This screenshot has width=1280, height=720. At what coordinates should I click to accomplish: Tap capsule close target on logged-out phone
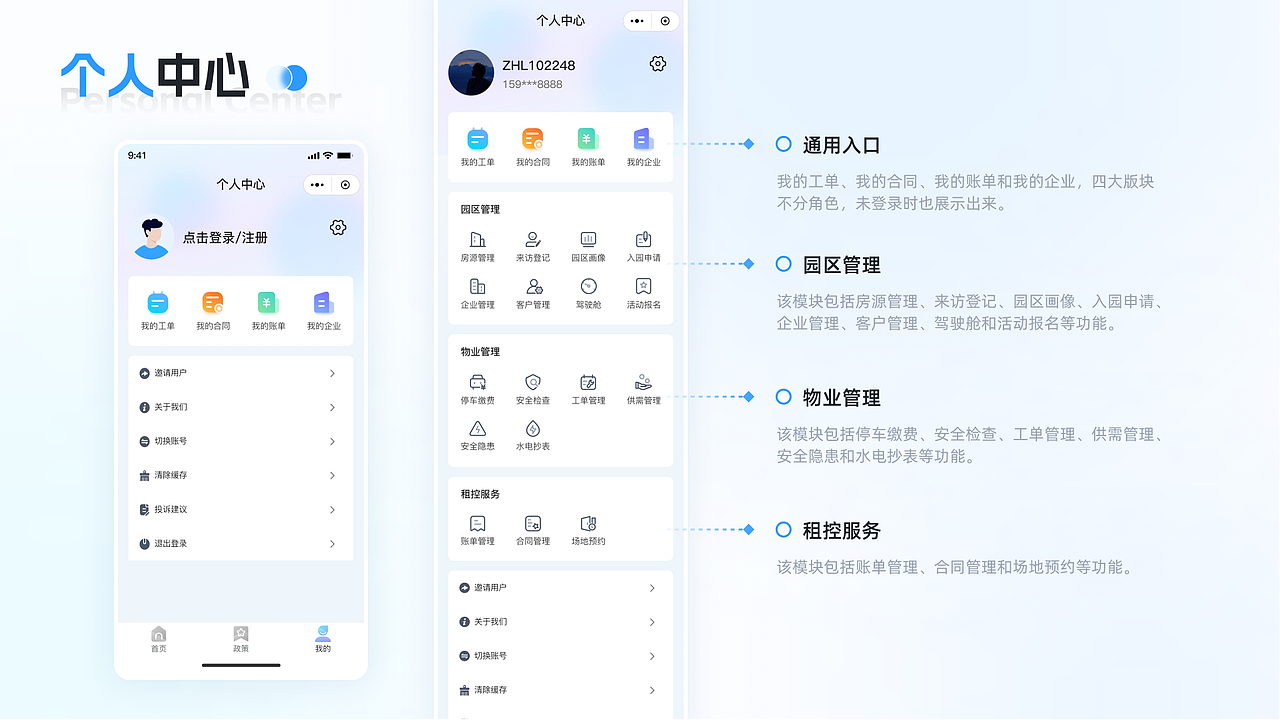346,185
